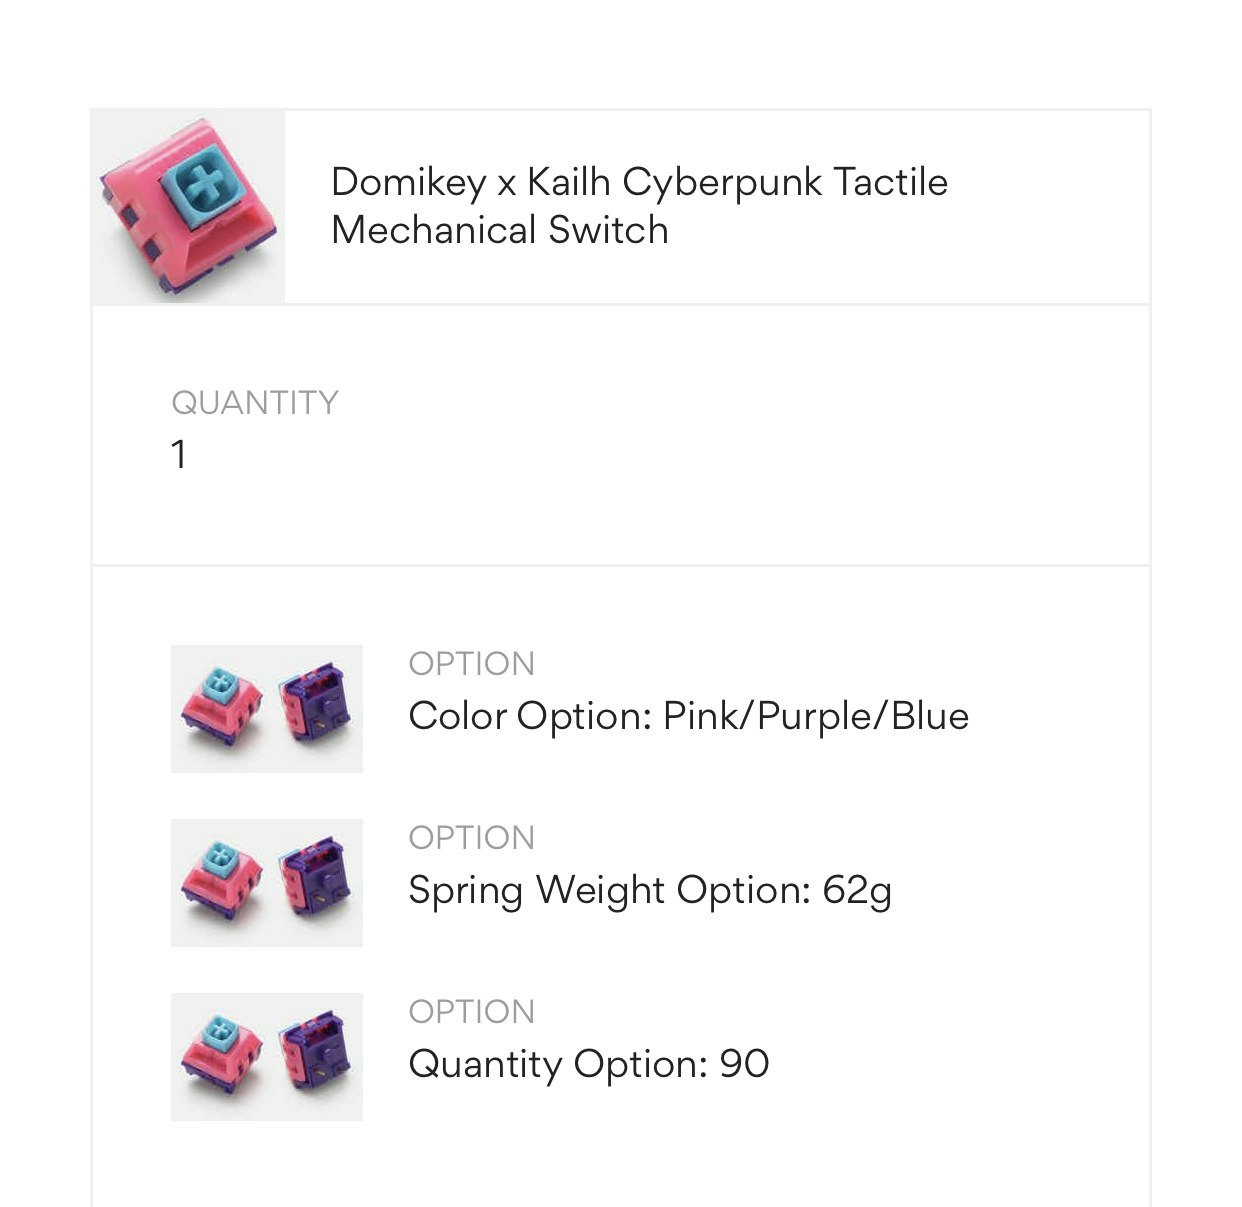Click the OPTION label above Quantity Option
The image size is (1242, 1207).
pyautogui.click(x=471, y=1012)
